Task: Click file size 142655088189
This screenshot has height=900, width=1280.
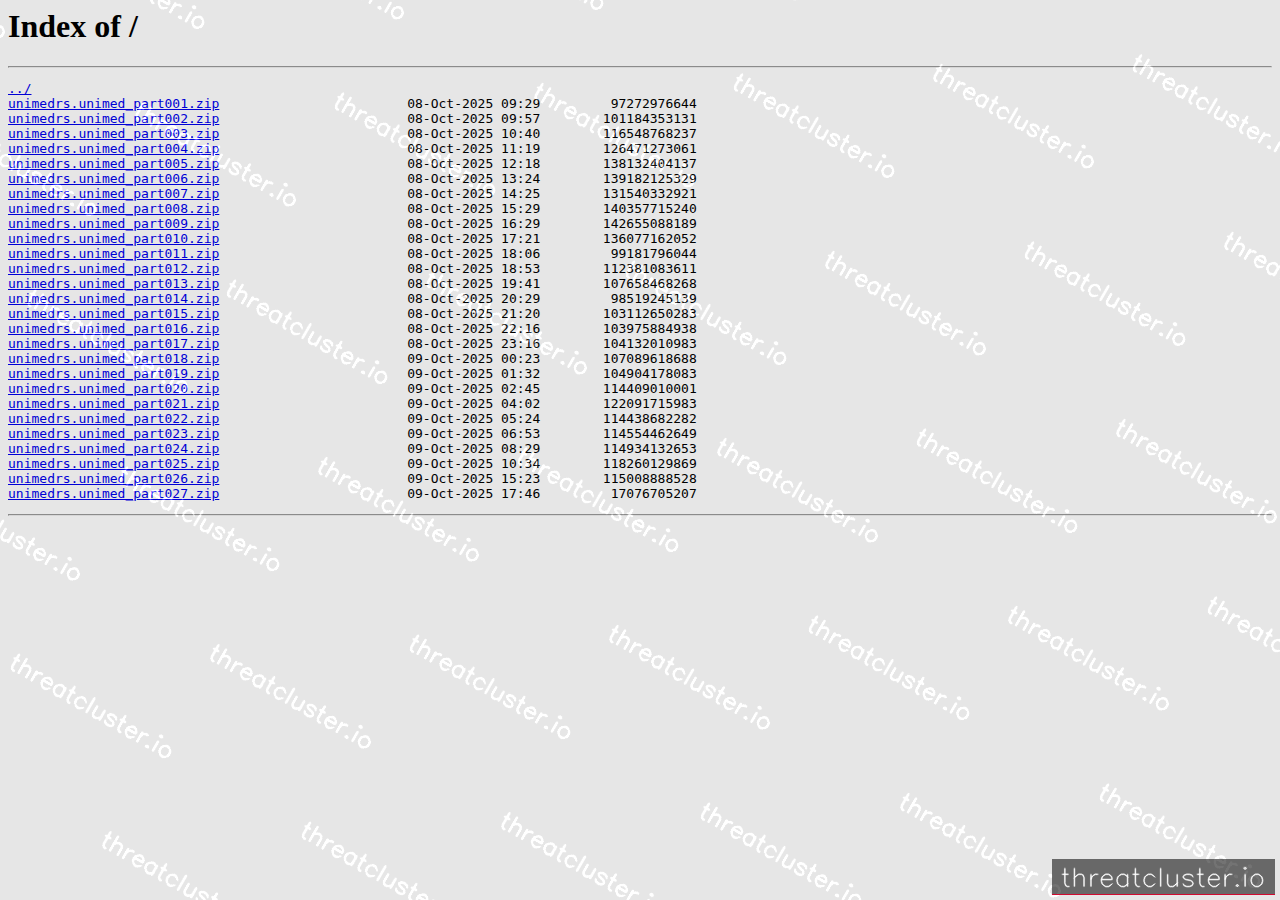Action: tap(650, 224)
